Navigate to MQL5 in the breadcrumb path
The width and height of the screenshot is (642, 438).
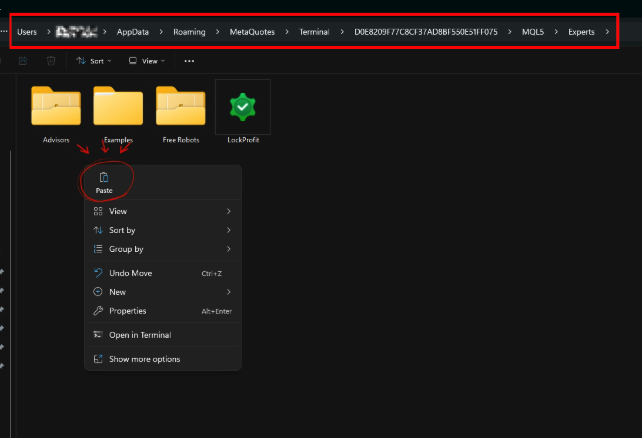click(x=533, y=32)
